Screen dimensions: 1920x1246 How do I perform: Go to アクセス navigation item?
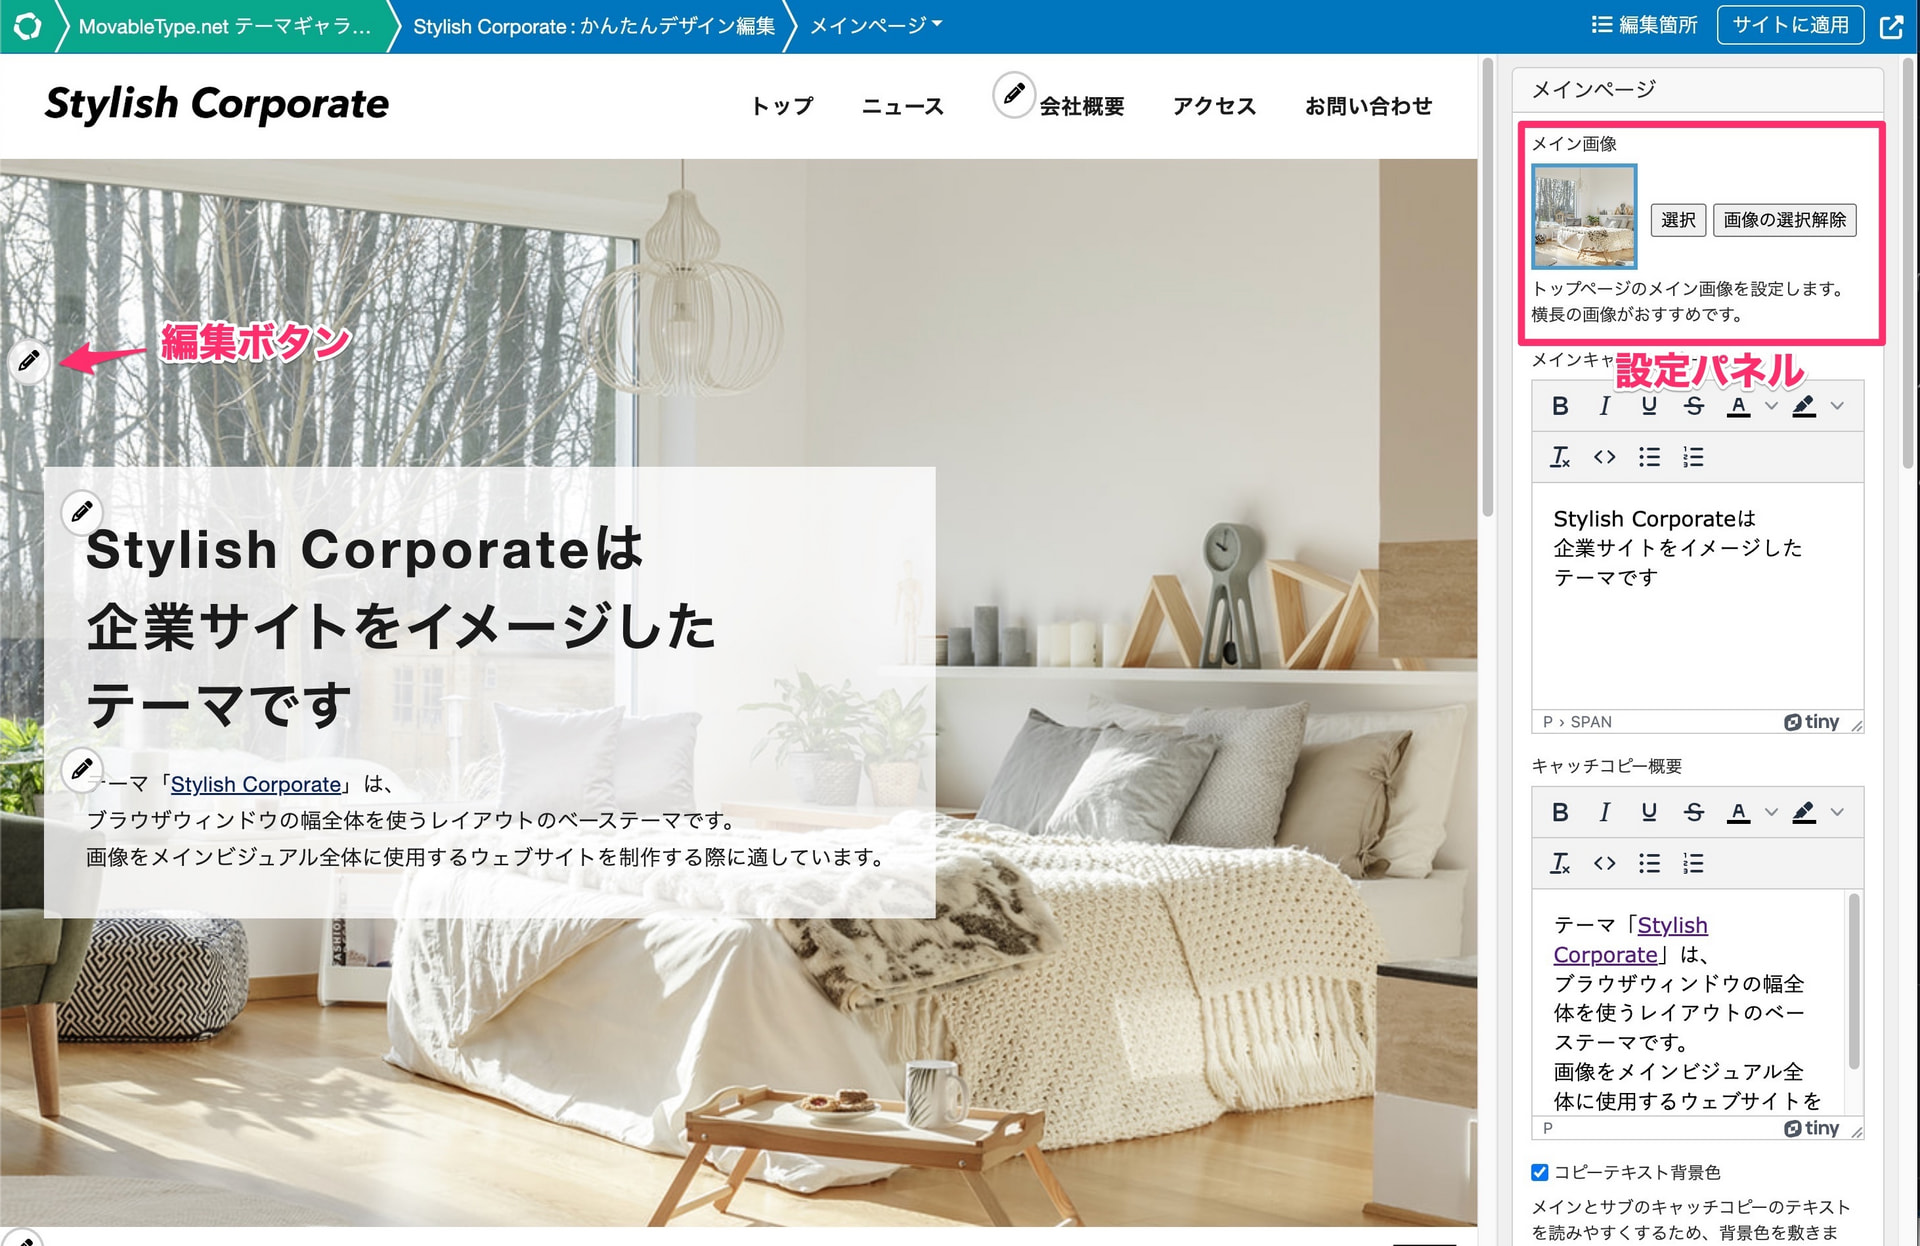pyautogui.click(x=1214, y=106)
